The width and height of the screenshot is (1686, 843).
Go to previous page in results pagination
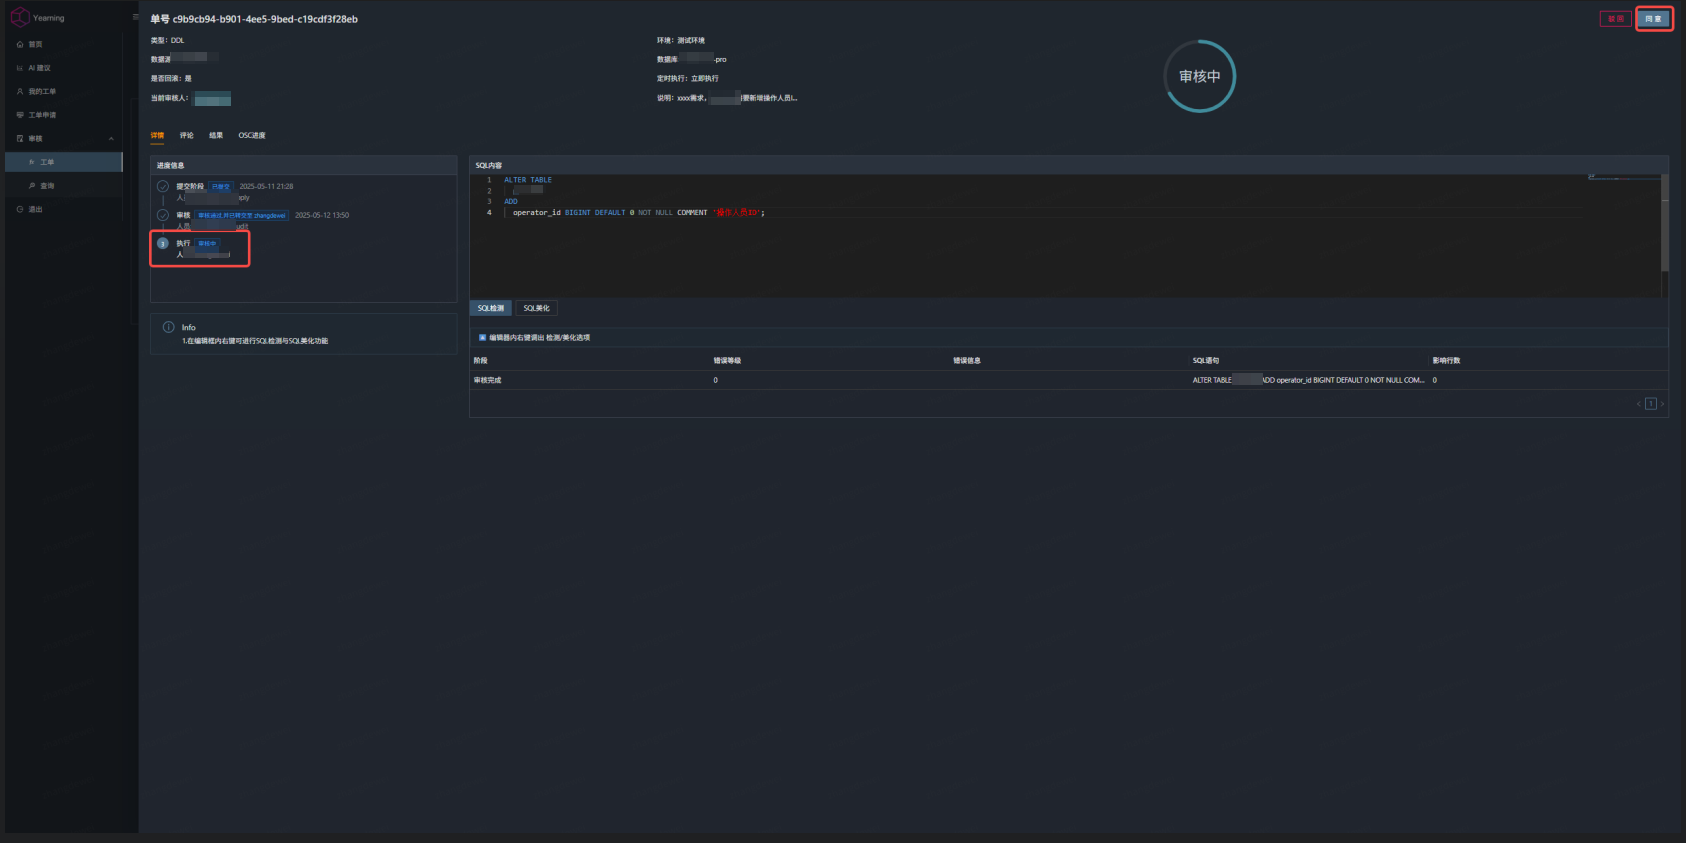click(1639, 404)
